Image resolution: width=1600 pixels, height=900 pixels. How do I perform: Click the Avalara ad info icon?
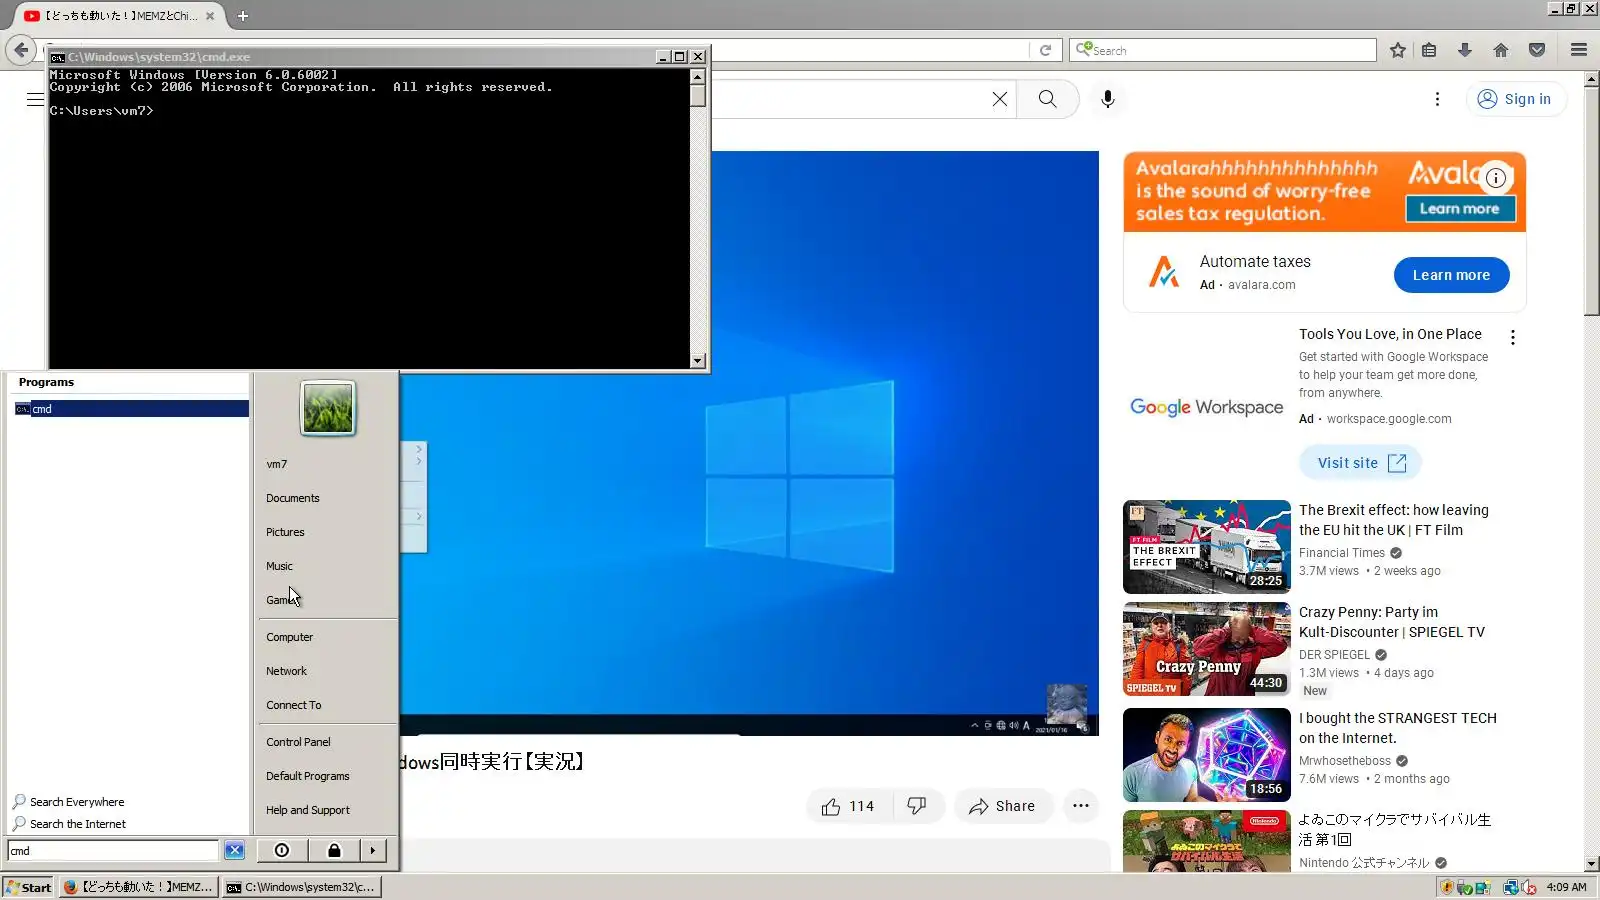1496,178
